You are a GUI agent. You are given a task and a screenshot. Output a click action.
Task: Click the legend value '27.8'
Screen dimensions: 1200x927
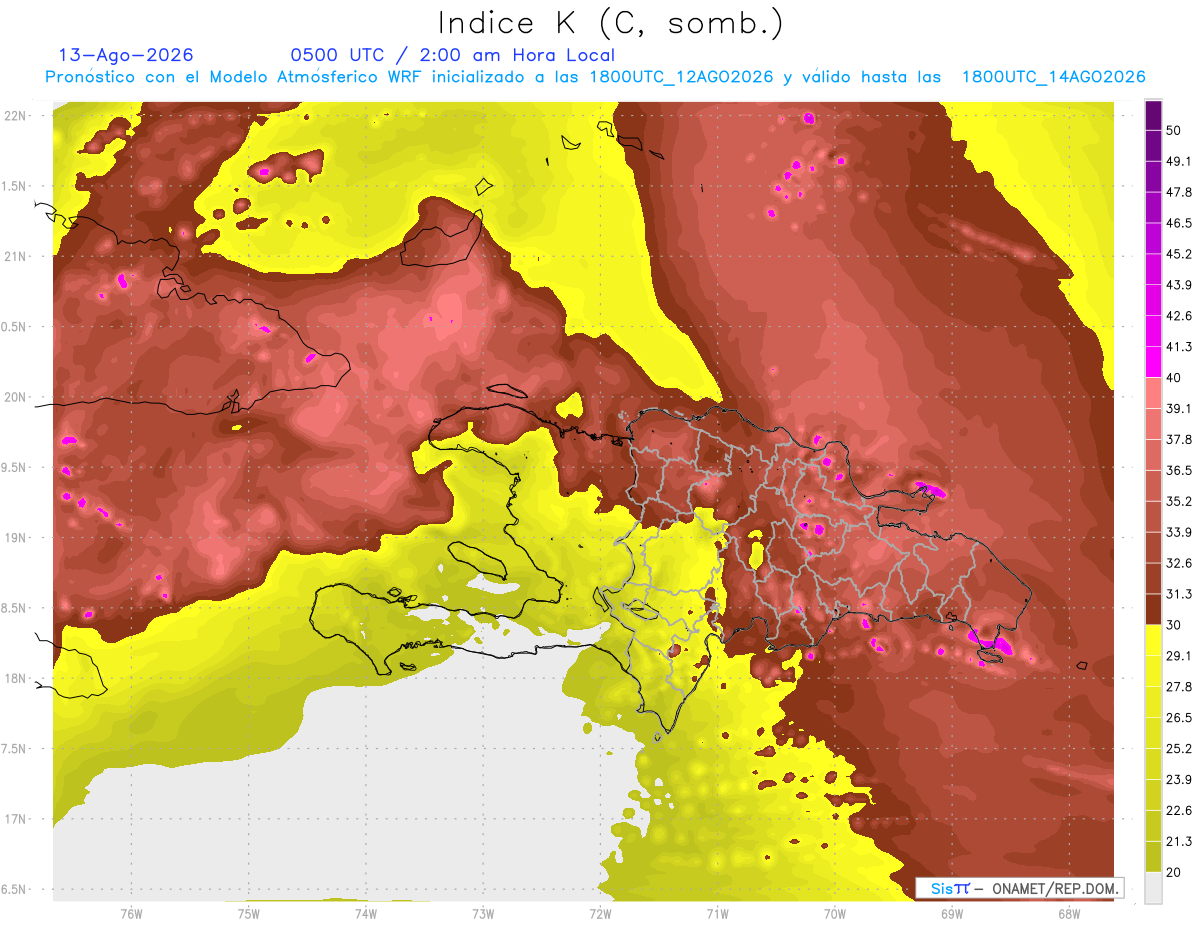tap(1178, 686)
